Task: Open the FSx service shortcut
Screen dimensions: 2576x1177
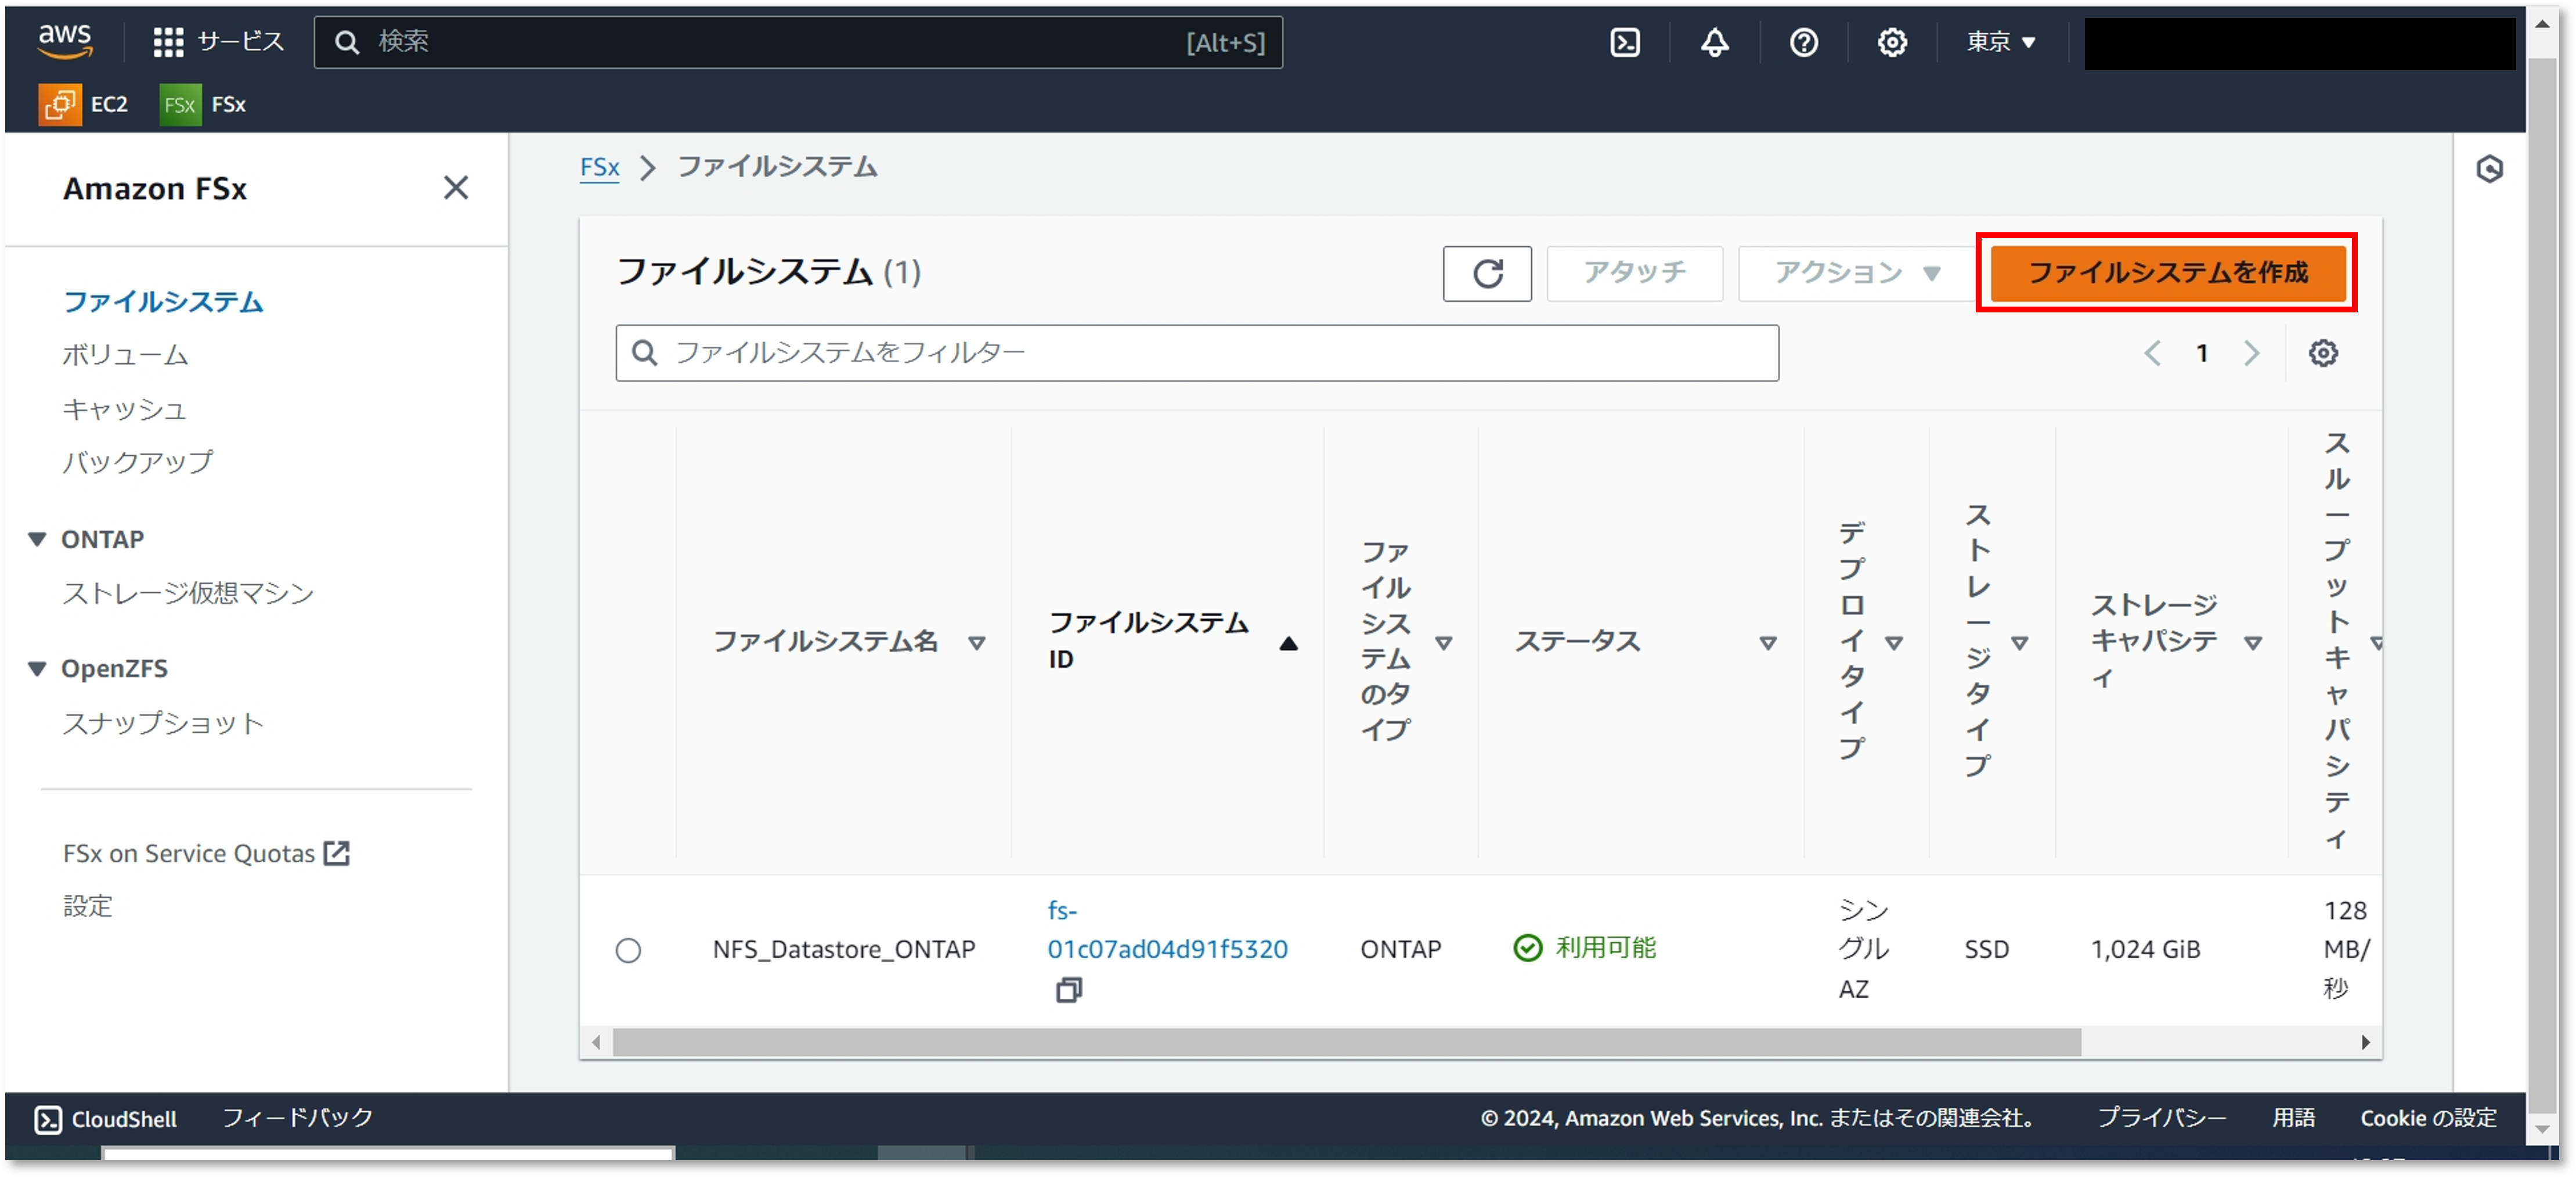Action: [x=203, y=104]
